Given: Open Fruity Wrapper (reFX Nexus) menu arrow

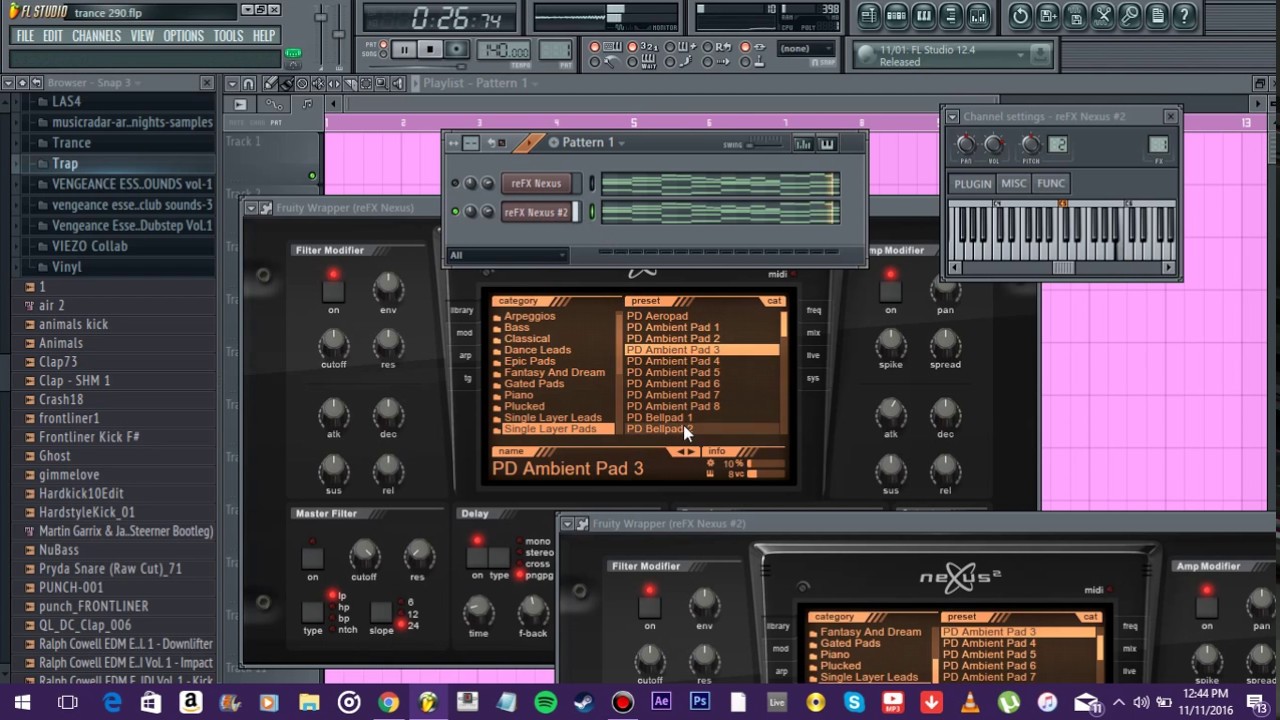Looking at the screenshot, I should point(252,208).
